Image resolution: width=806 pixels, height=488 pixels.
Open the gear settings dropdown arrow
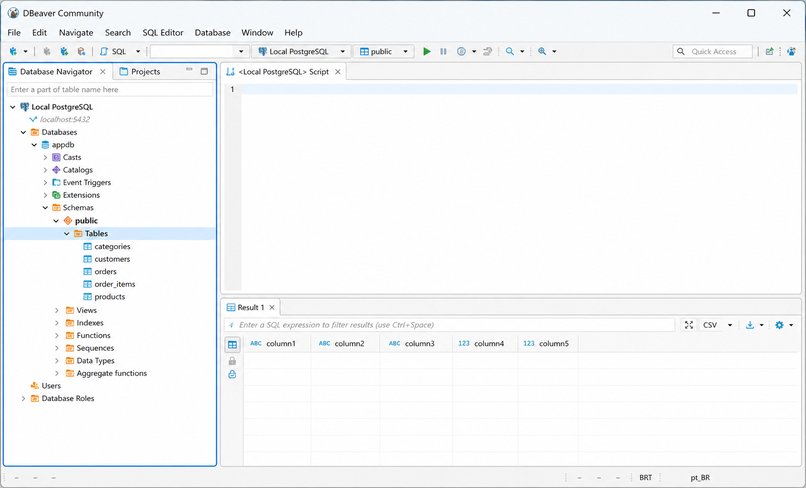click(791, 325)
